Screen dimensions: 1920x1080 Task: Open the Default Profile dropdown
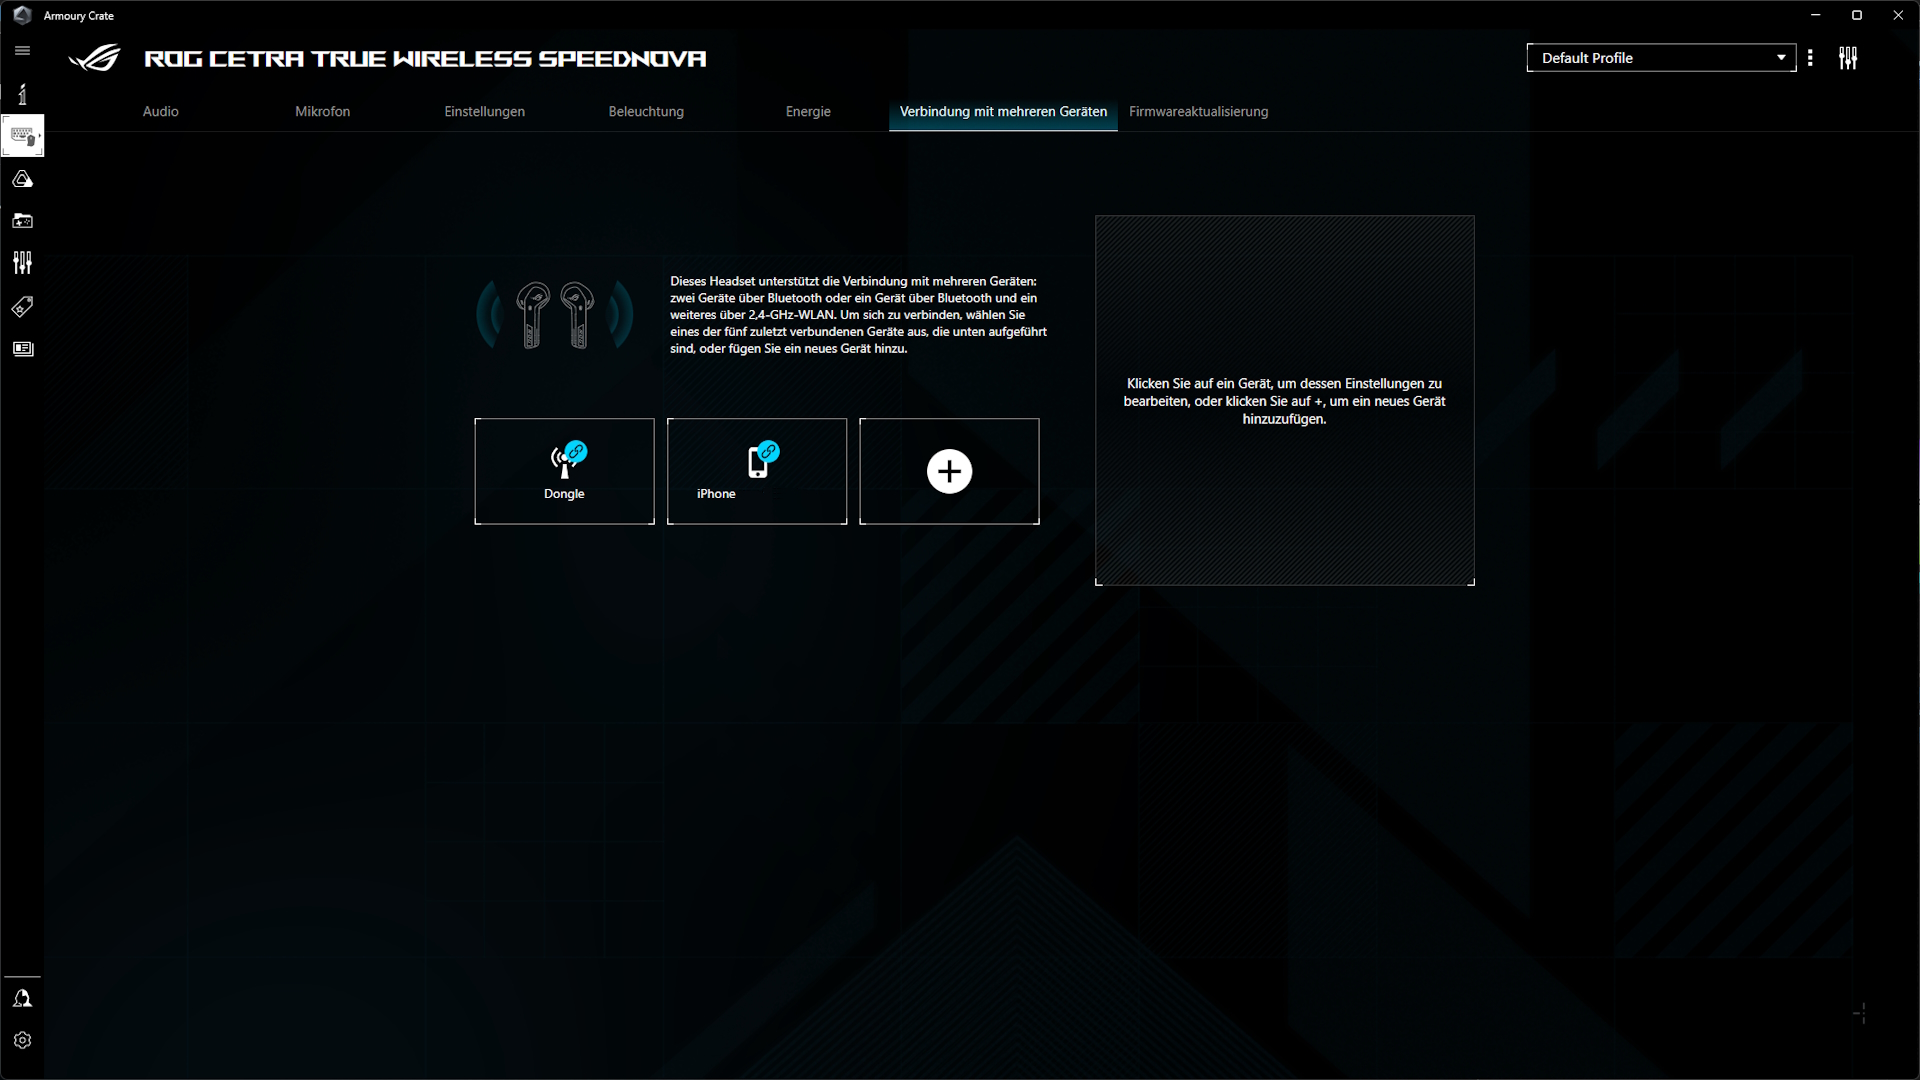tap(1661, 57)
